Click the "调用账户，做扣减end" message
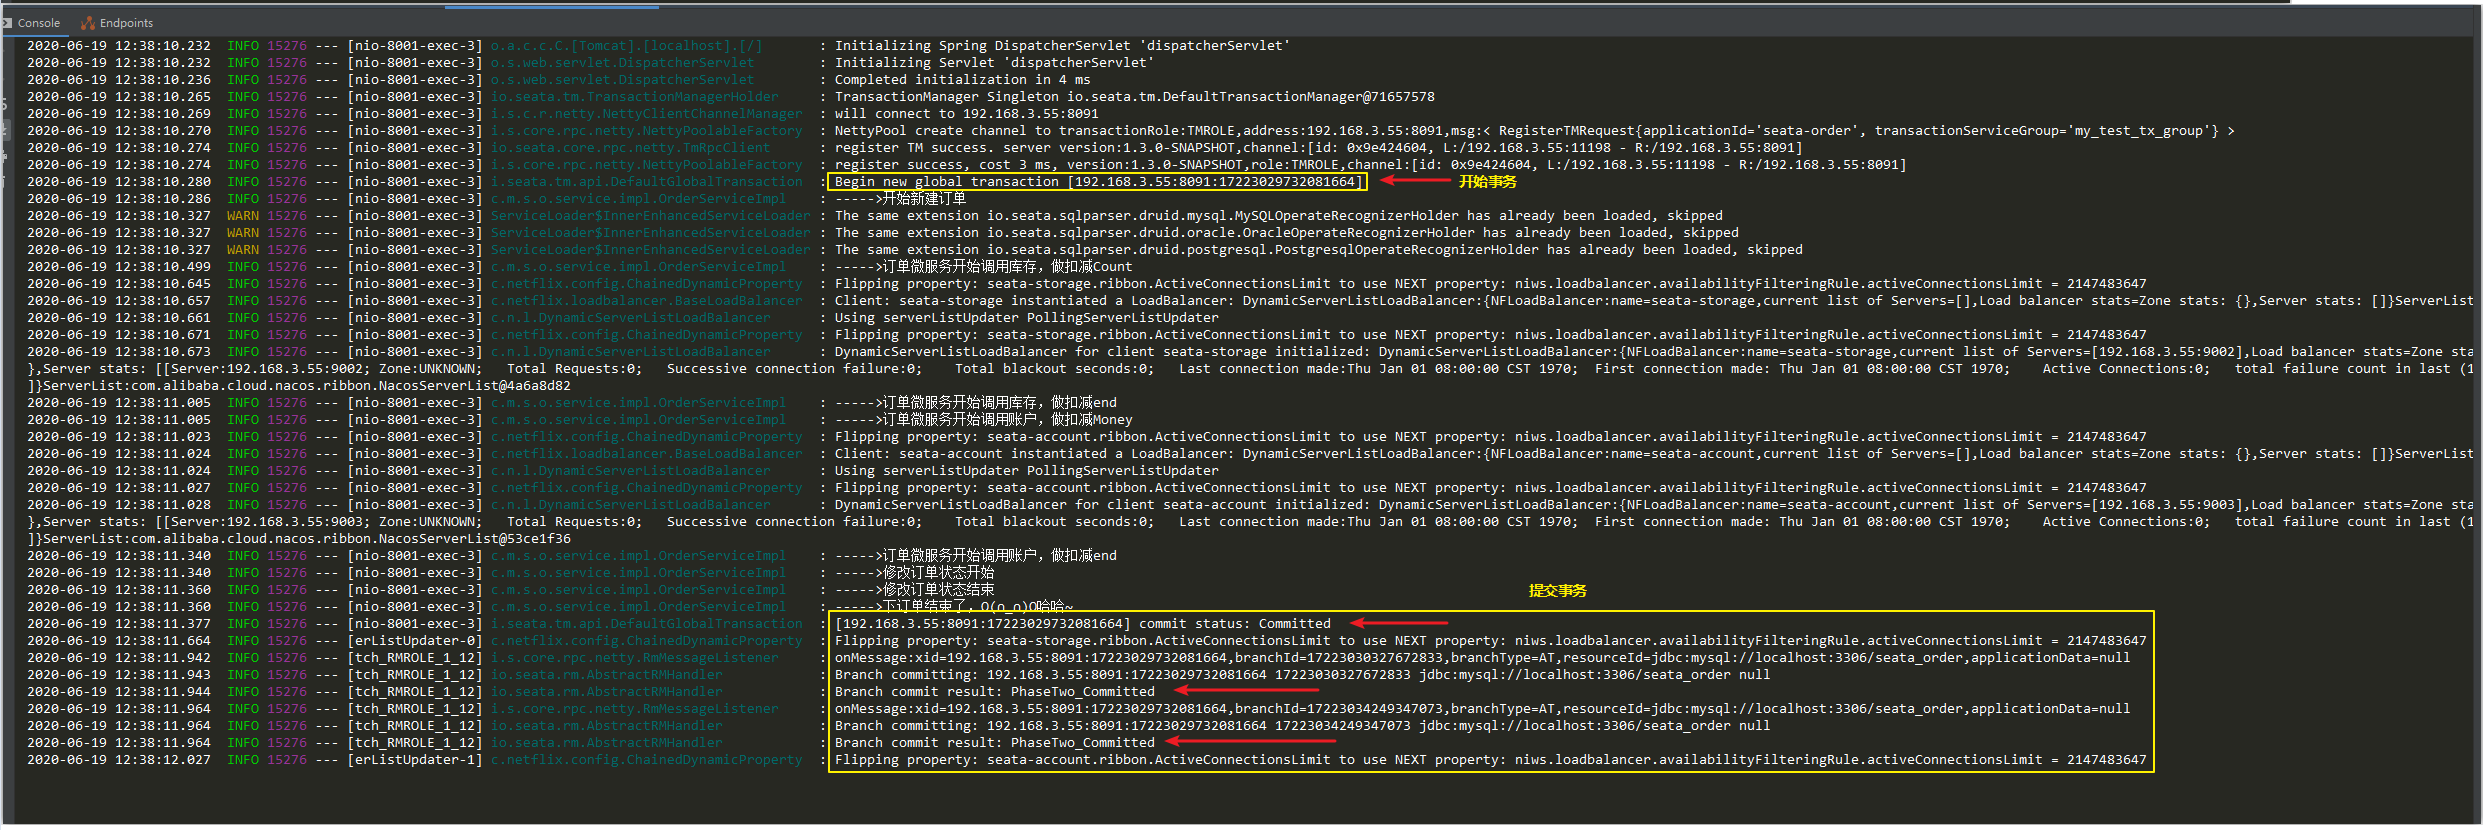Viewport: 2488px width, 830px height. point(976,556)
